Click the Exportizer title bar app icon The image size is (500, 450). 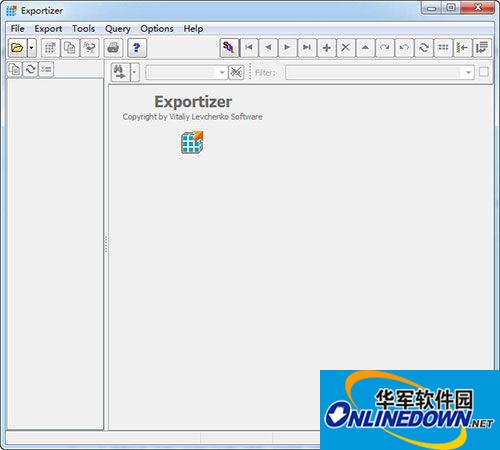[x=11, y=11]
